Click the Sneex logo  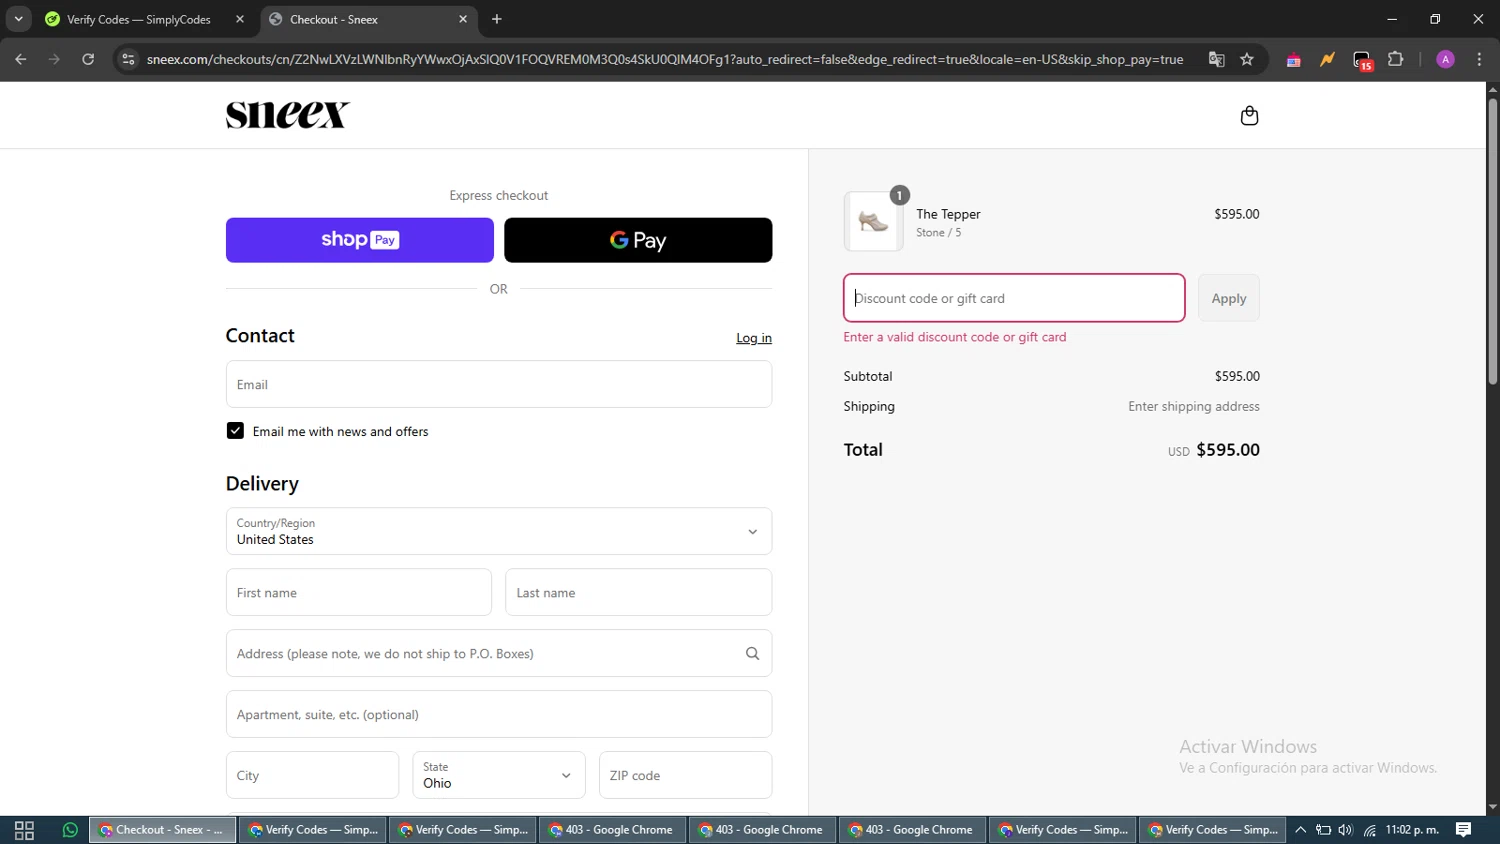click(x=288, y=115)
